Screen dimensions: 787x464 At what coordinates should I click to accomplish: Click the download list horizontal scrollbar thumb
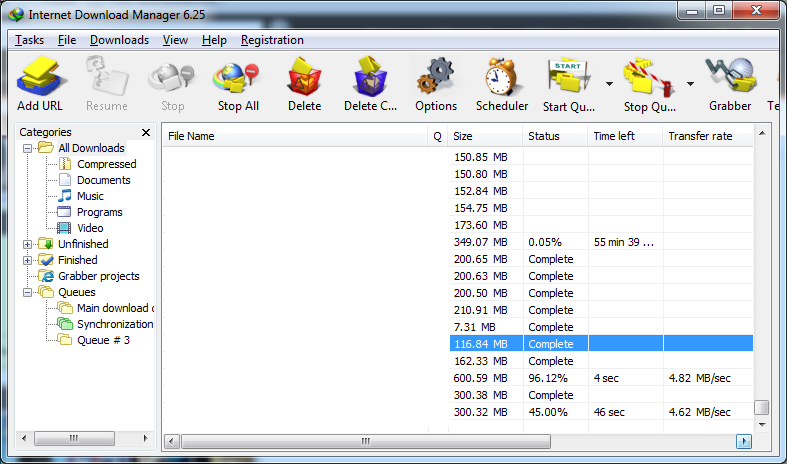[x=365, y=441]
